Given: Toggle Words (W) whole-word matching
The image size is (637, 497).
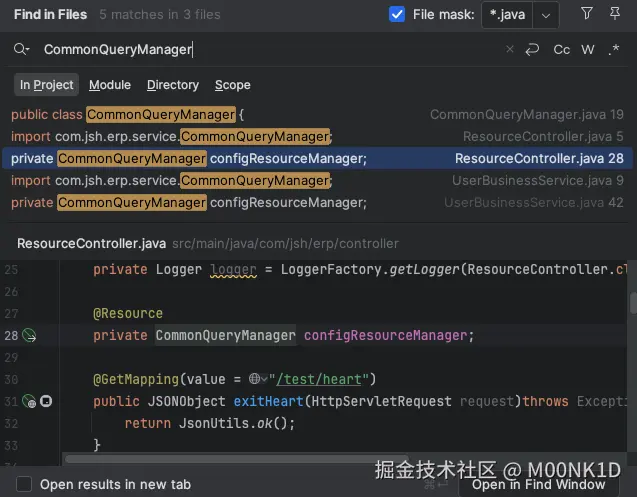Looking at the screenshot, I should (587, 50).
